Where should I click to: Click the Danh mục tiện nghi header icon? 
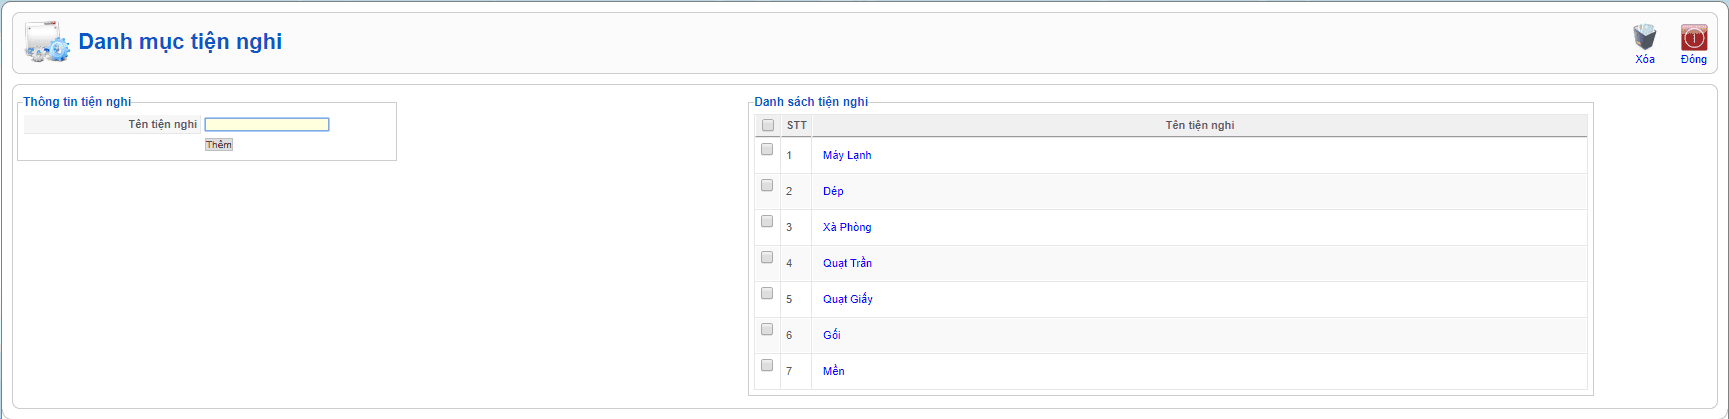point(46,43)
